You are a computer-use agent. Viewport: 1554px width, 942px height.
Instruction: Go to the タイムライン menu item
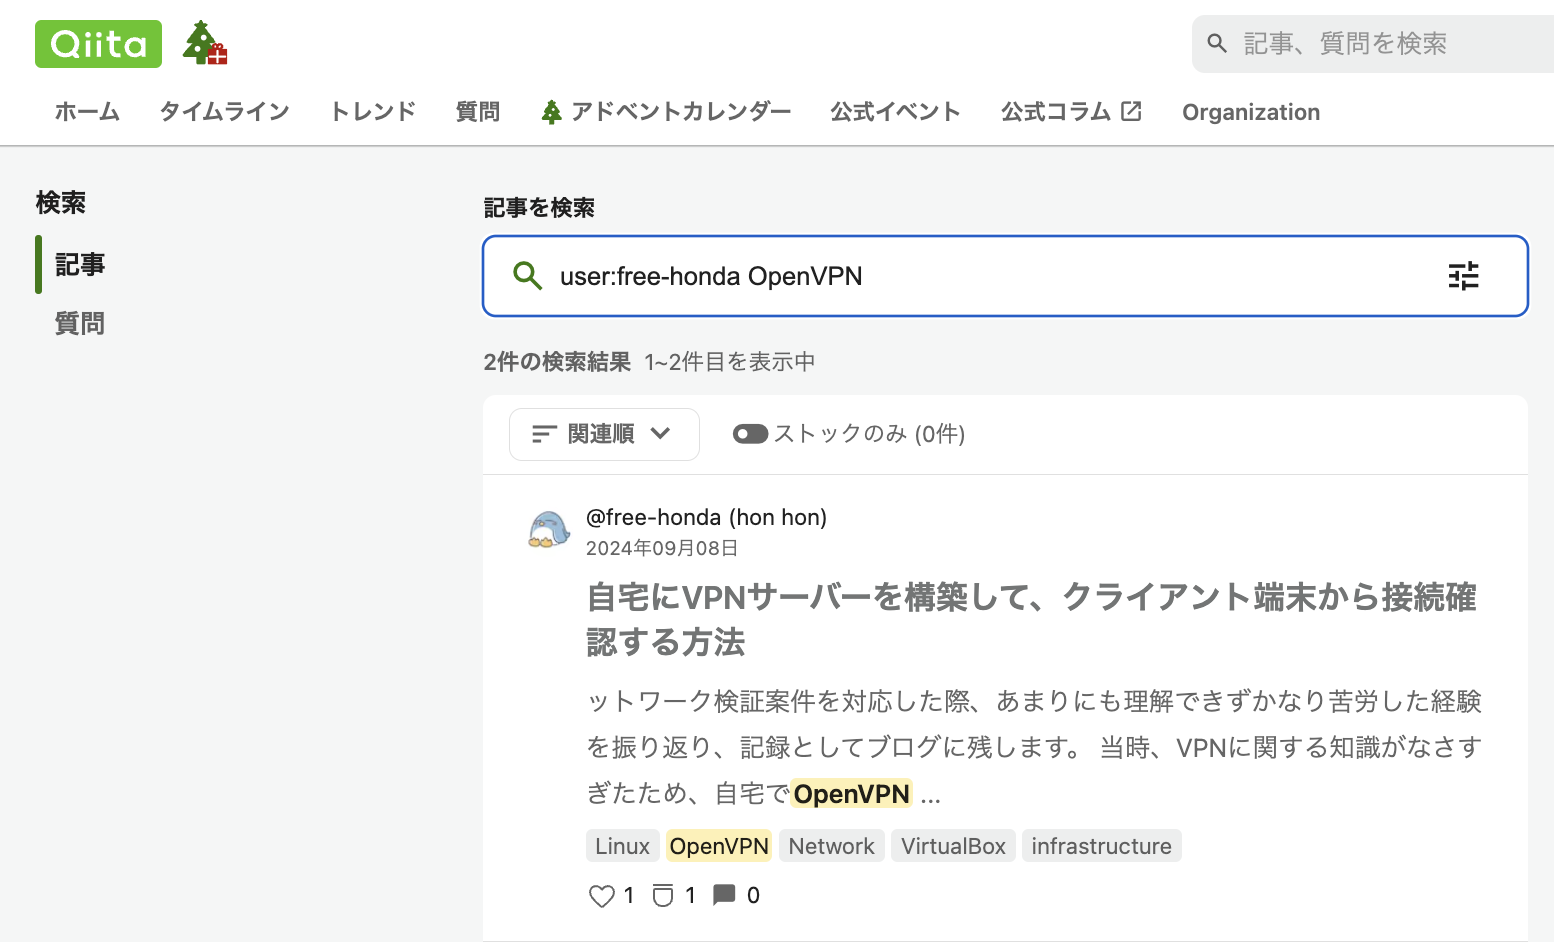tap(224, 111)
